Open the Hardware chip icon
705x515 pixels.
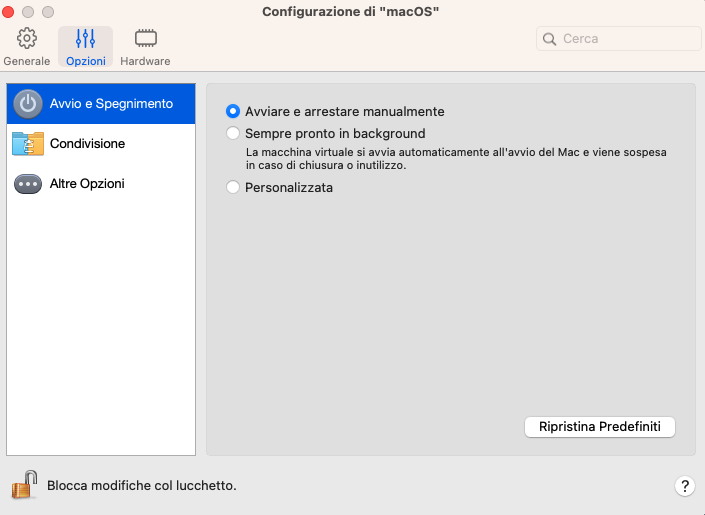tap(146, 39)
